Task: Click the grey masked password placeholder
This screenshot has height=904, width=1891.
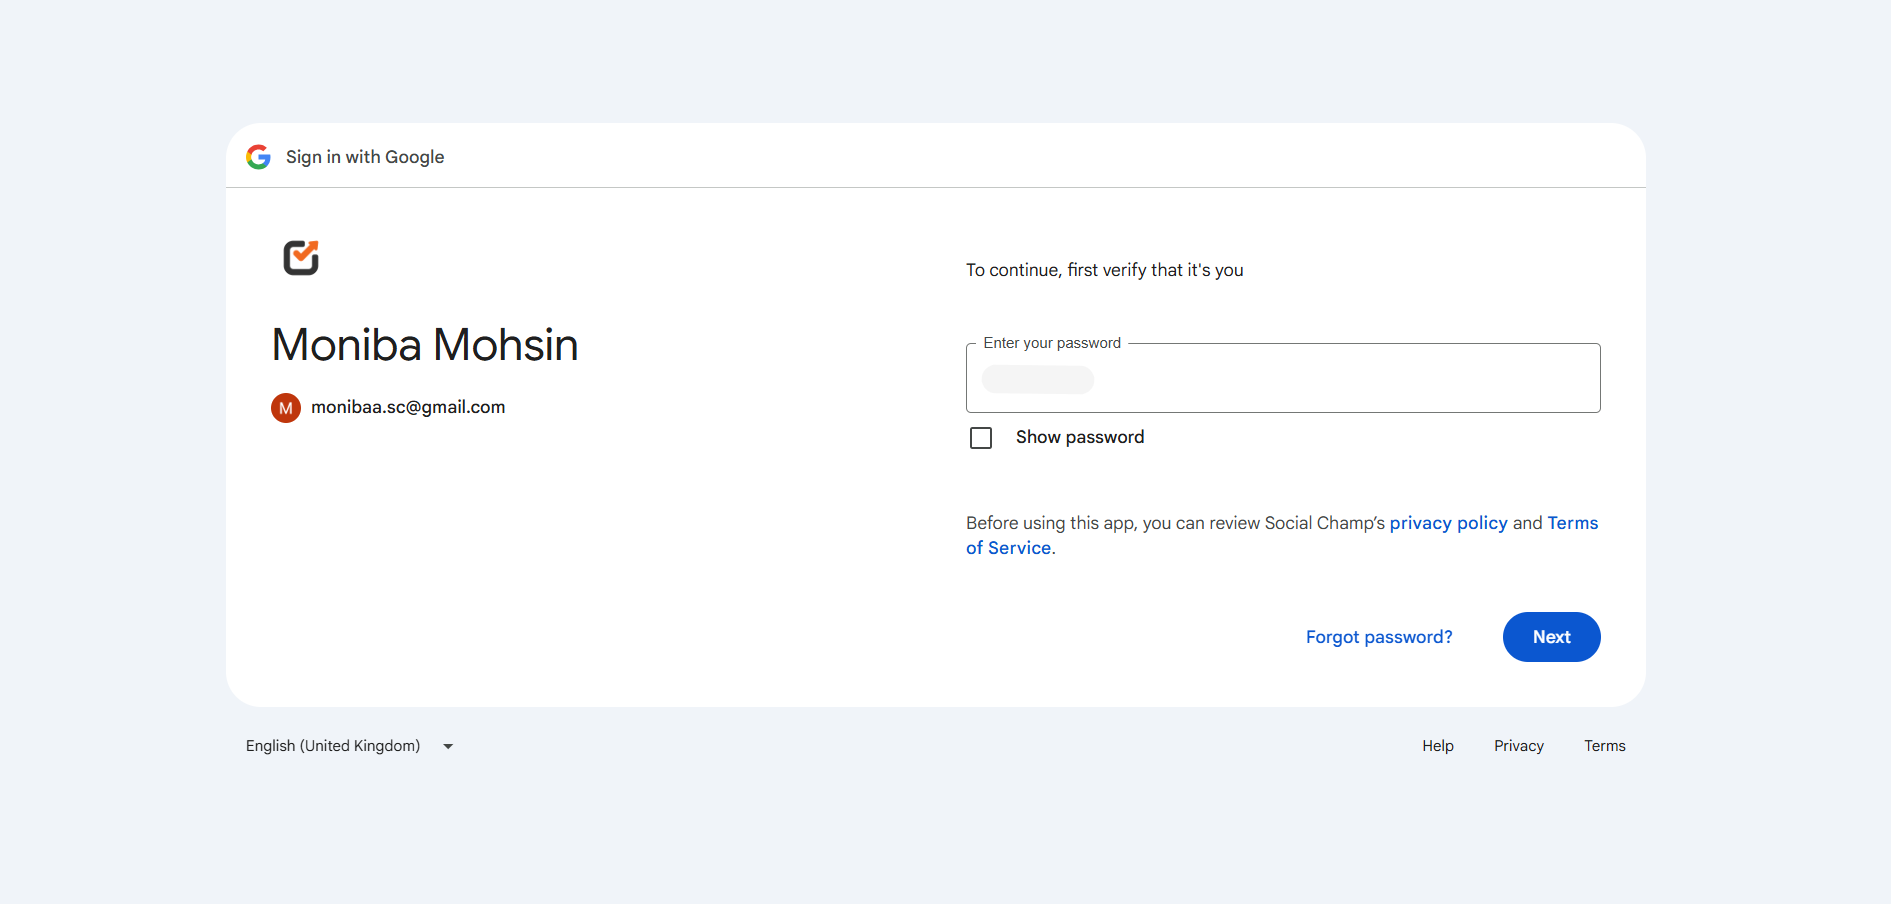Action: coord(1038,380)
